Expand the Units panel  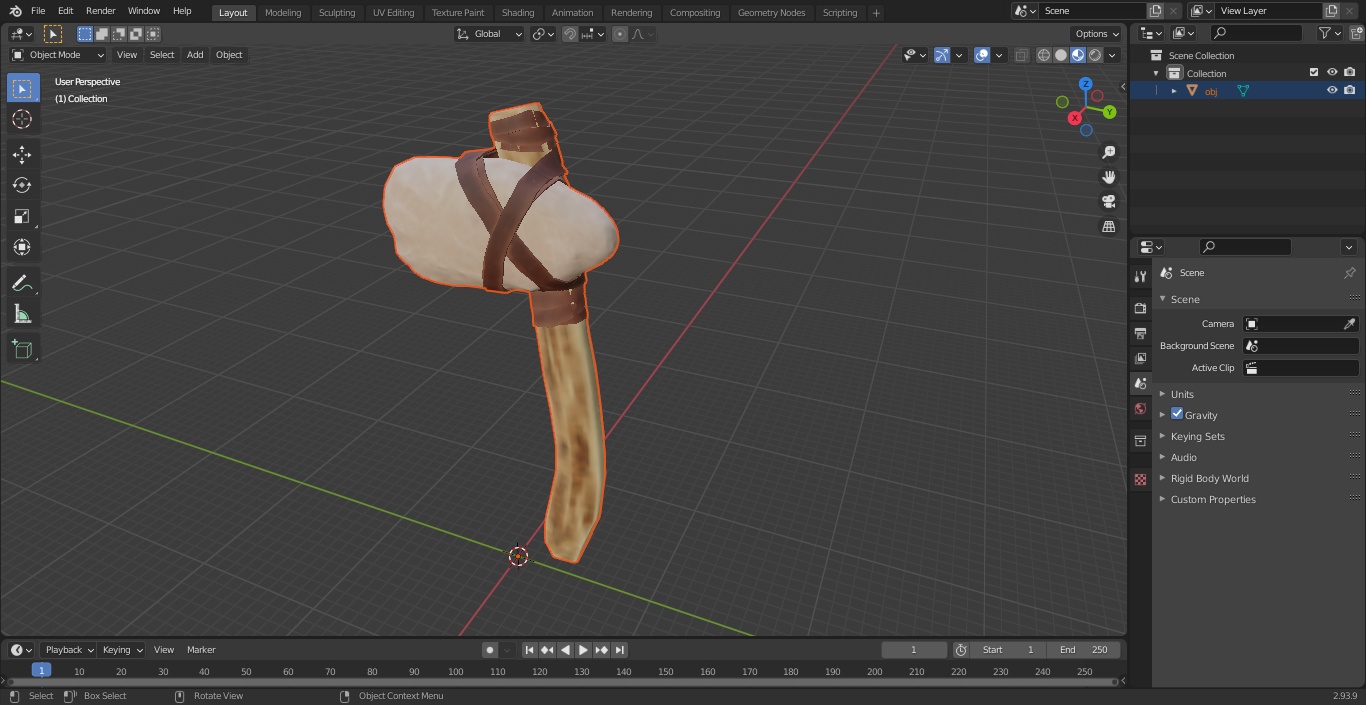pyautogui.click(x=1182, y=394)
